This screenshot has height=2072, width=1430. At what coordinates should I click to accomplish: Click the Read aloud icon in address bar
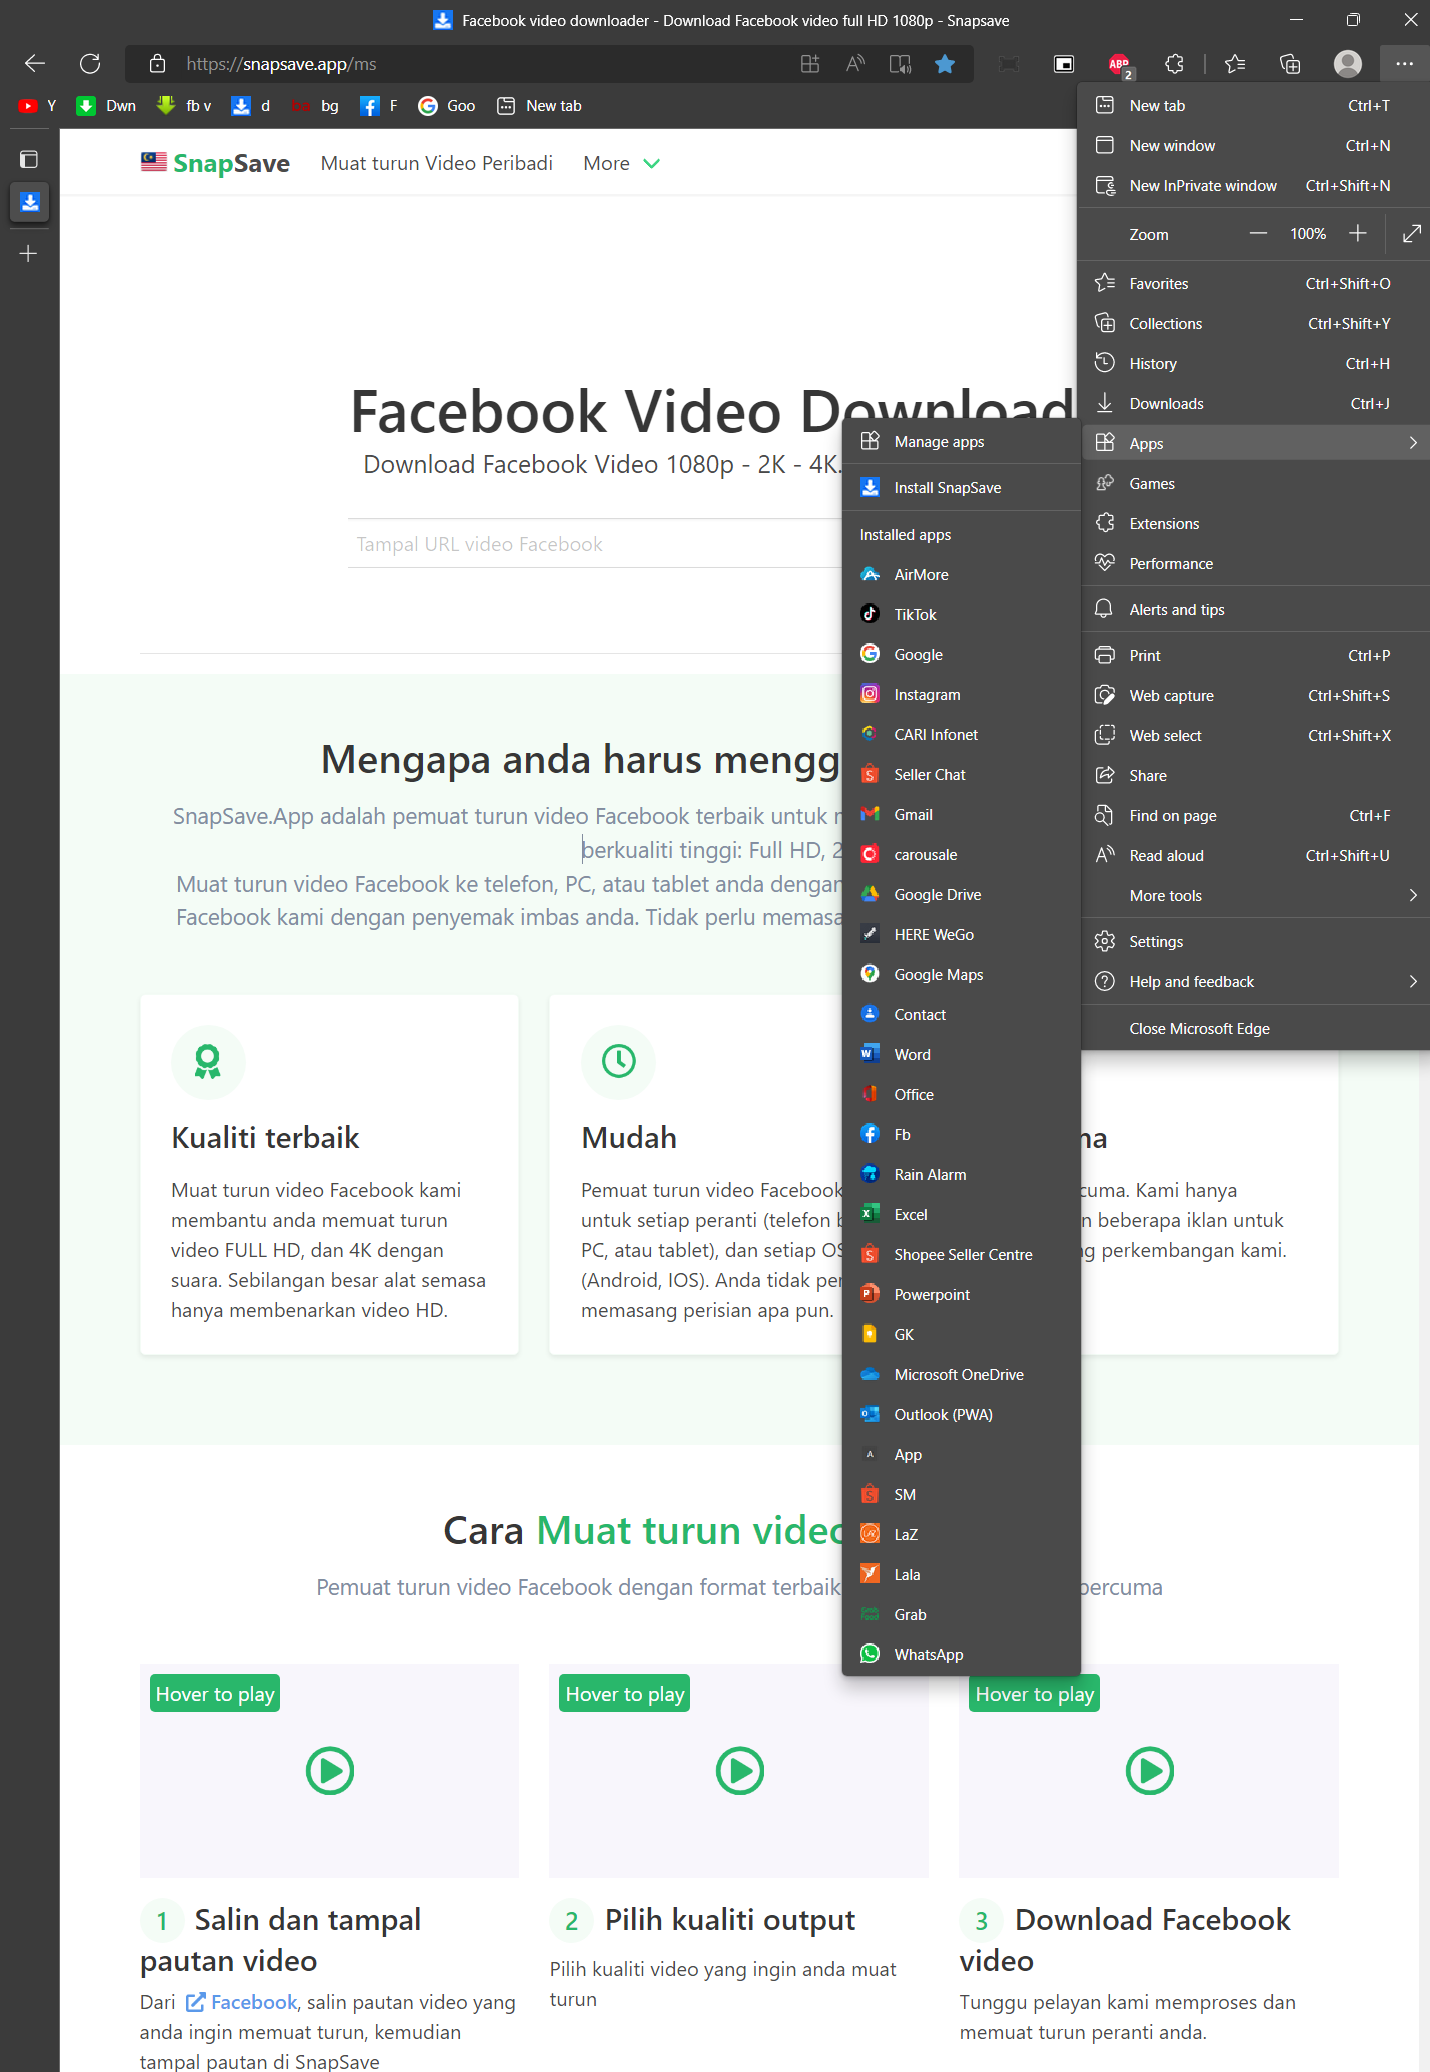(x=855, y=64)
